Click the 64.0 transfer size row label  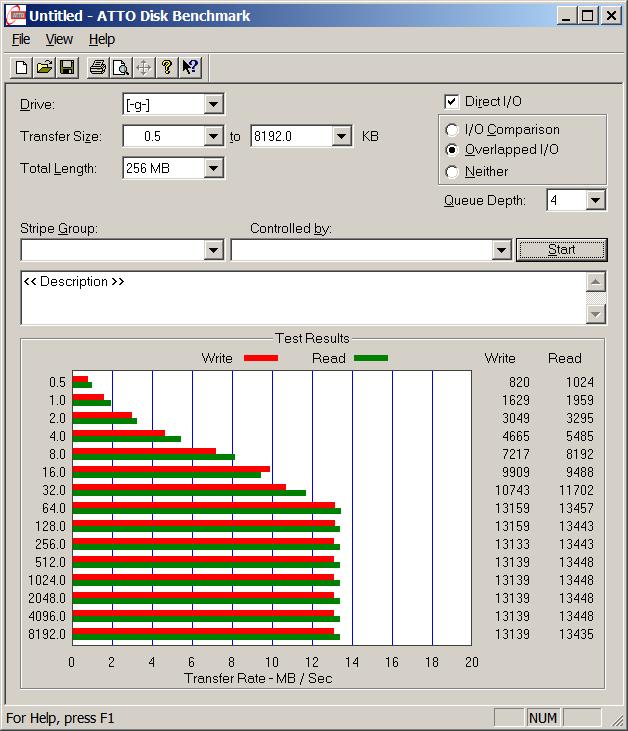point(54,508)
